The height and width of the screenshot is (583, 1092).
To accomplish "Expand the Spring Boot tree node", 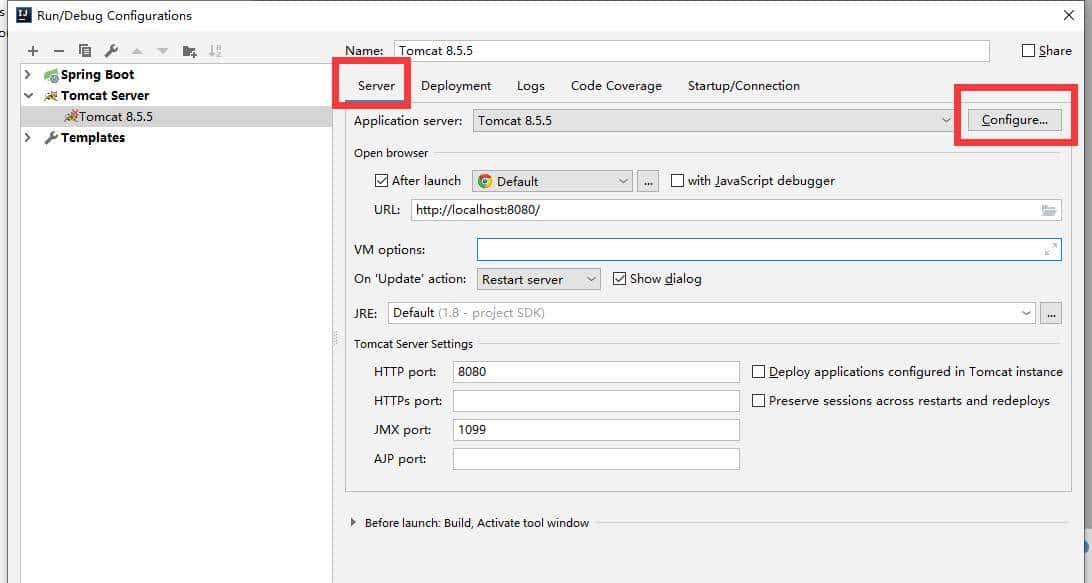I will coord(28,75).
